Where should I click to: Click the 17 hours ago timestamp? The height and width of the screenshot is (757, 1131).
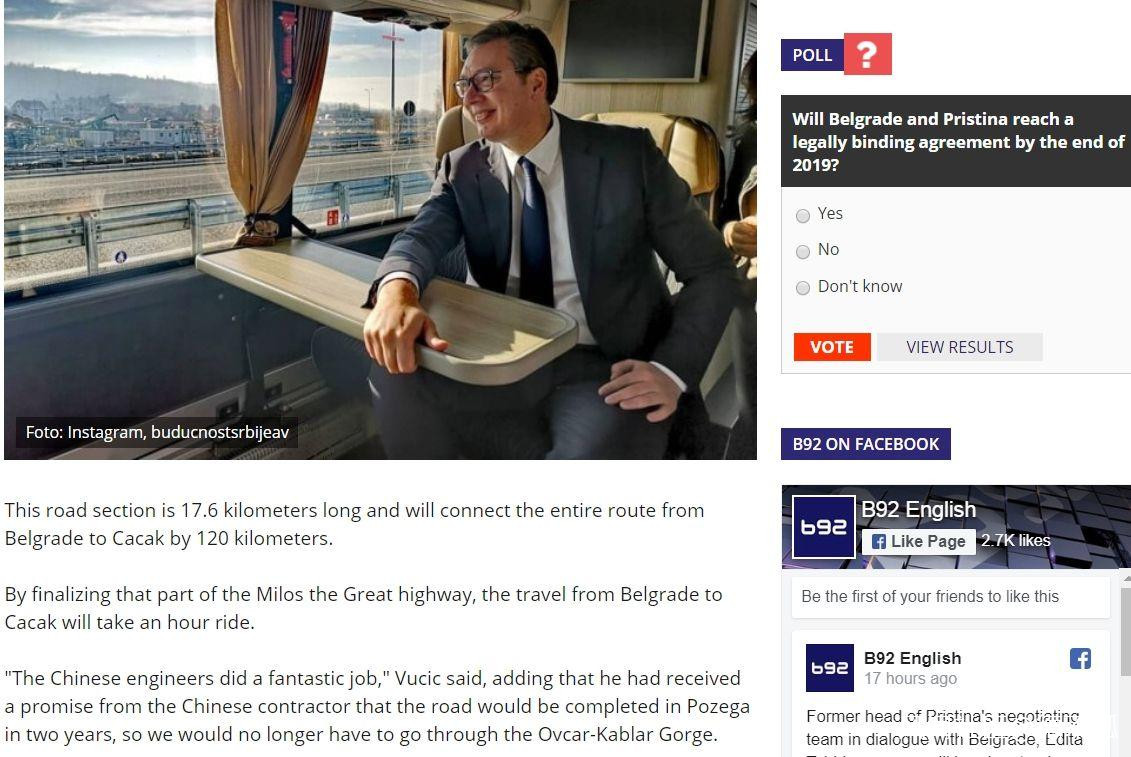910,678
